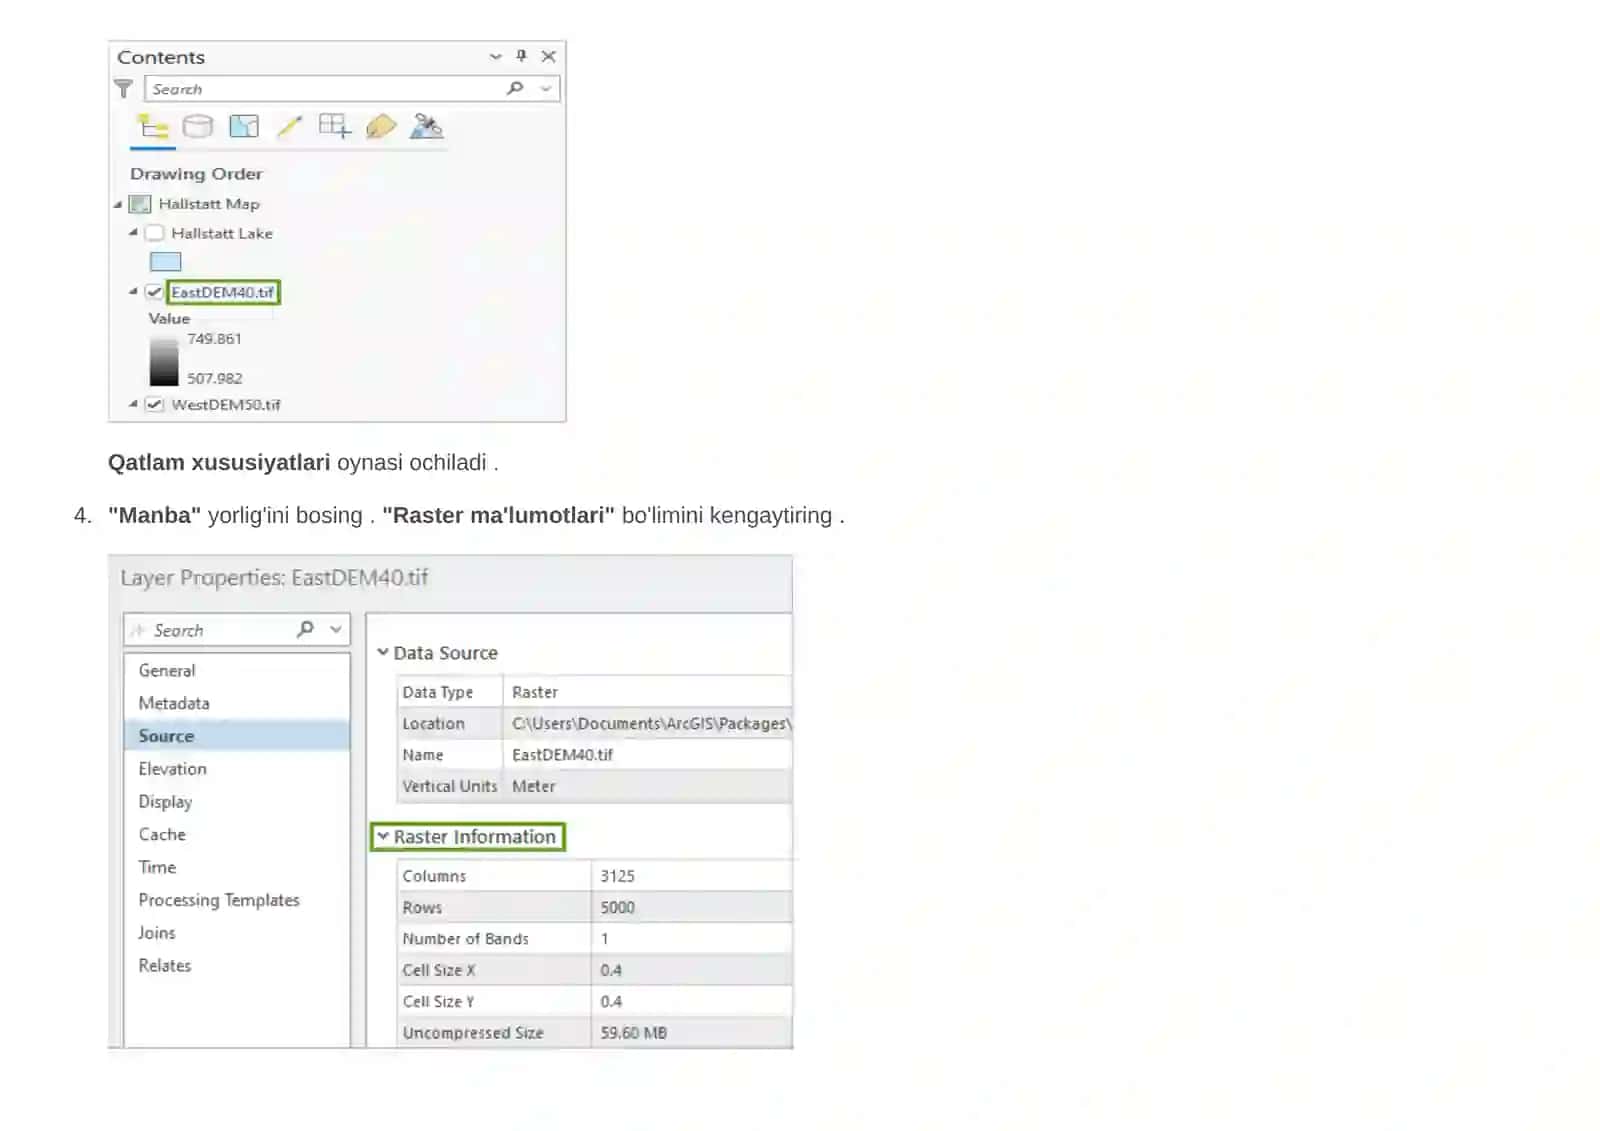The image size is (1600, 1131).
Task: Click the Rows value 5000
Action: point(617,907)
